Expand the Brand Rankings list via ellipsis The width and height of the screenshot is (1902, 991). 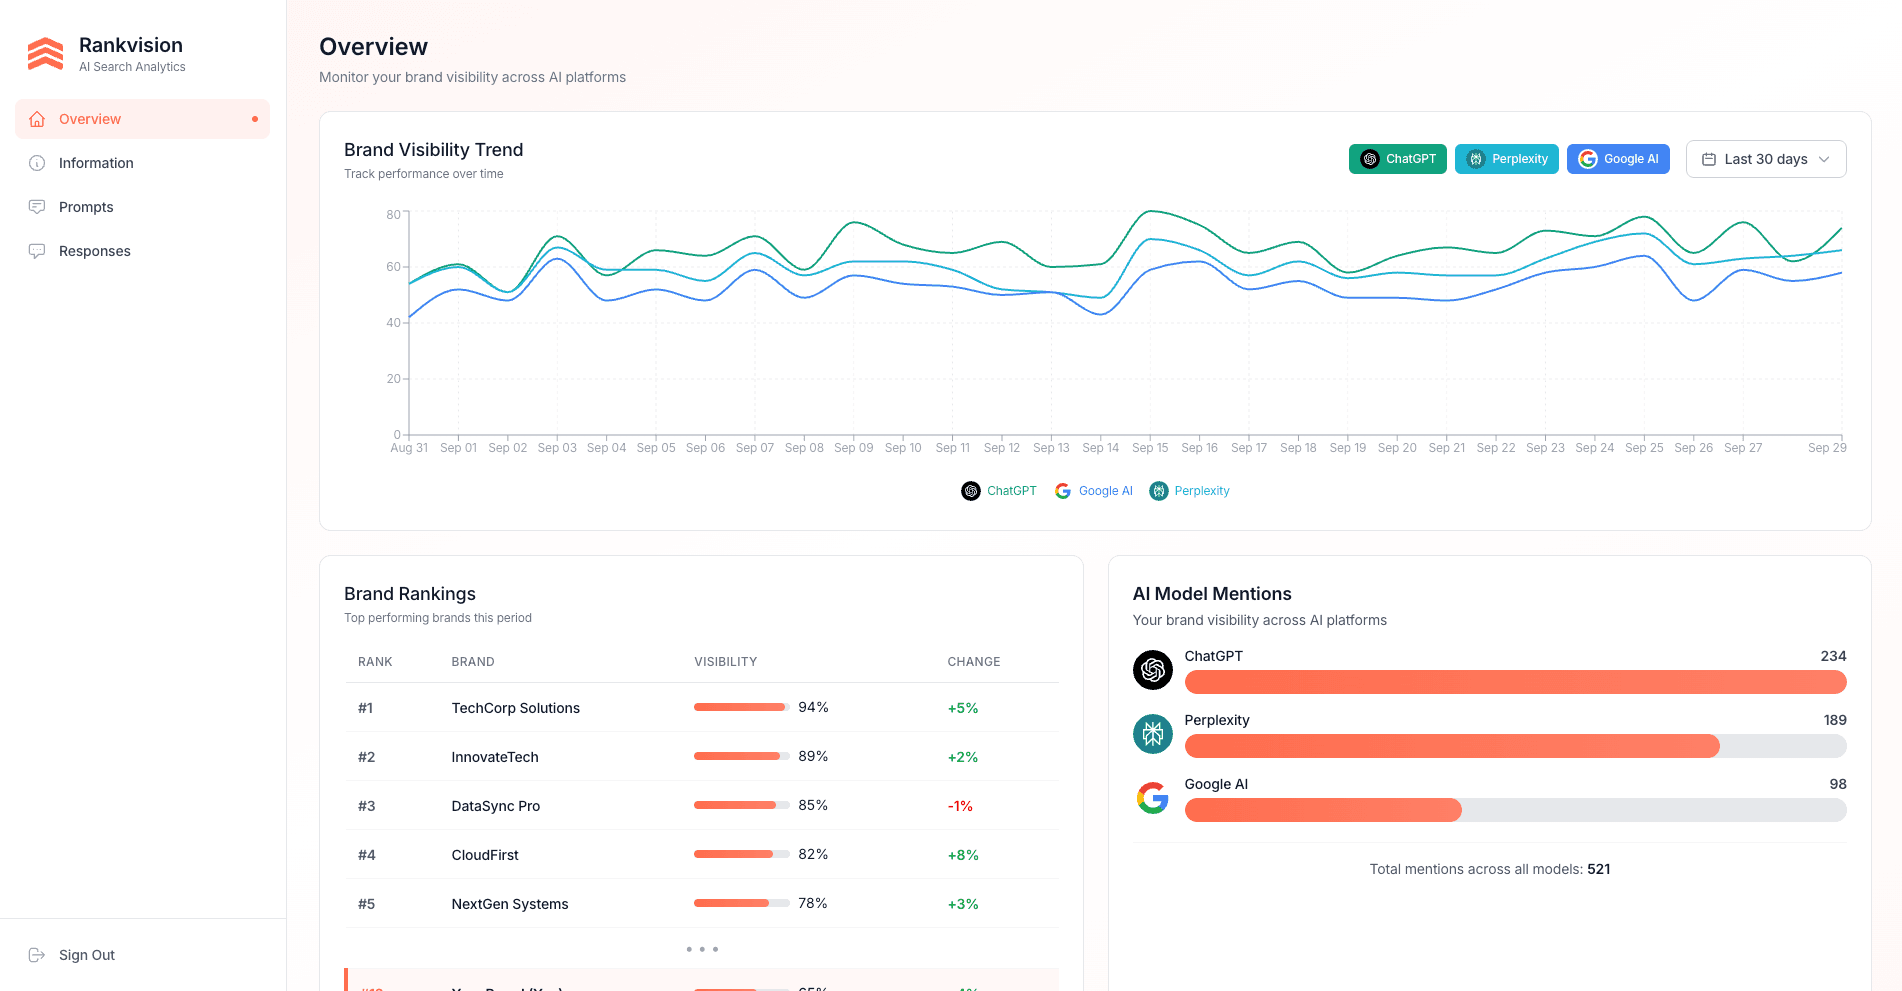(701, 948)
